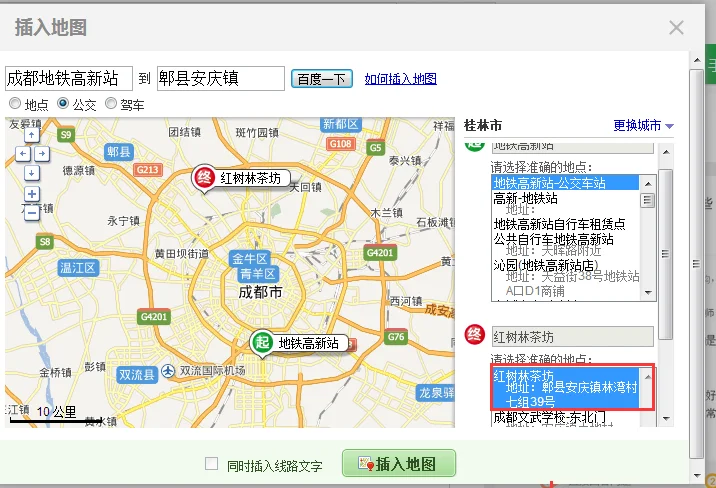Click the G213 road shield on the map
Image resolution: width=716 pixels, height=488 pixels.
(x=147, y=170)
